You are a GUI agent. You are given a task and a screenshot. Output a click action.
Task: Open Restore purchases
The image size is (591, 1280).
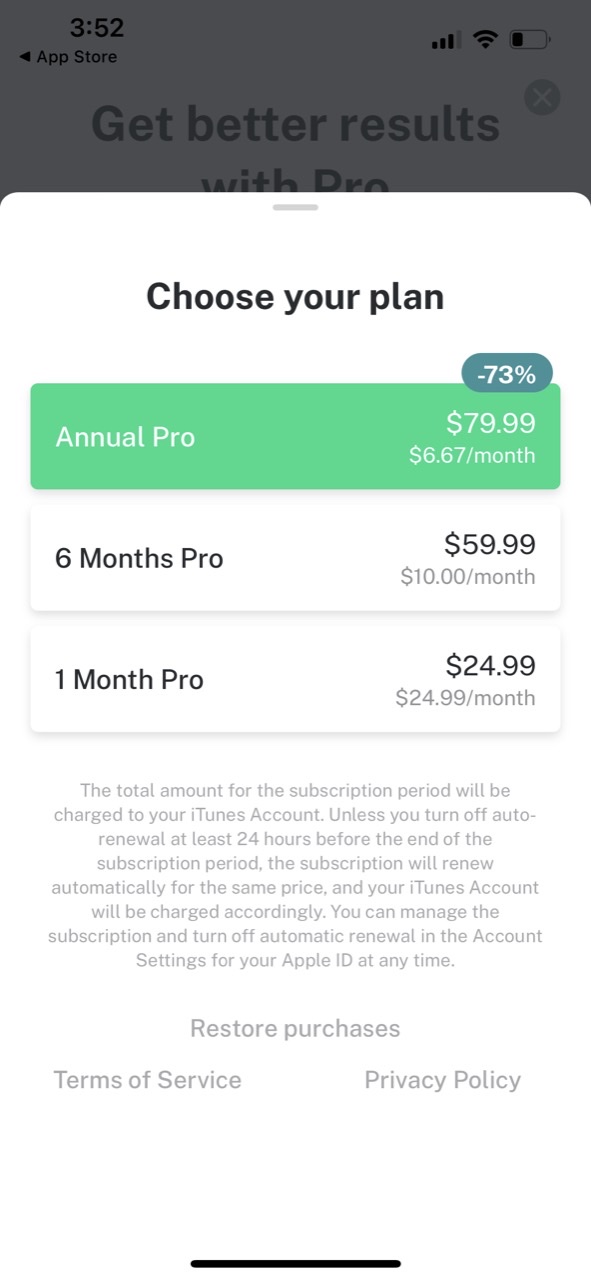pyautogui.click(x=295, y=1028)
